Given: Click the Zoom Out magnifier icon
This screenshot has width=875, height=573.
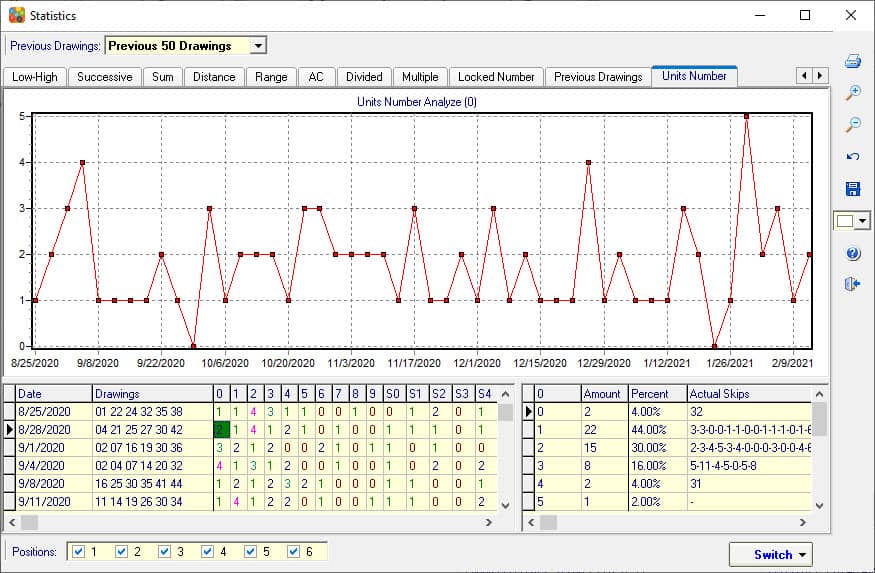Looking at the screenshot, I should click(x=853, y=124).
